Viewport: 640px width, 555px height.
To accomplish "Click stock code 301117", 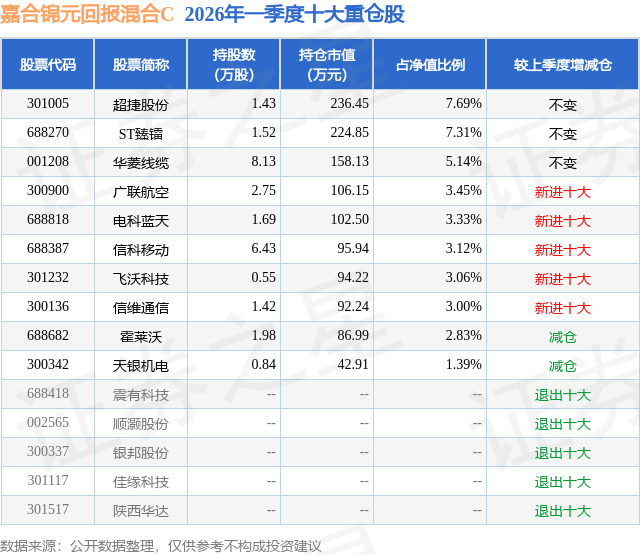I will [48, 480].
